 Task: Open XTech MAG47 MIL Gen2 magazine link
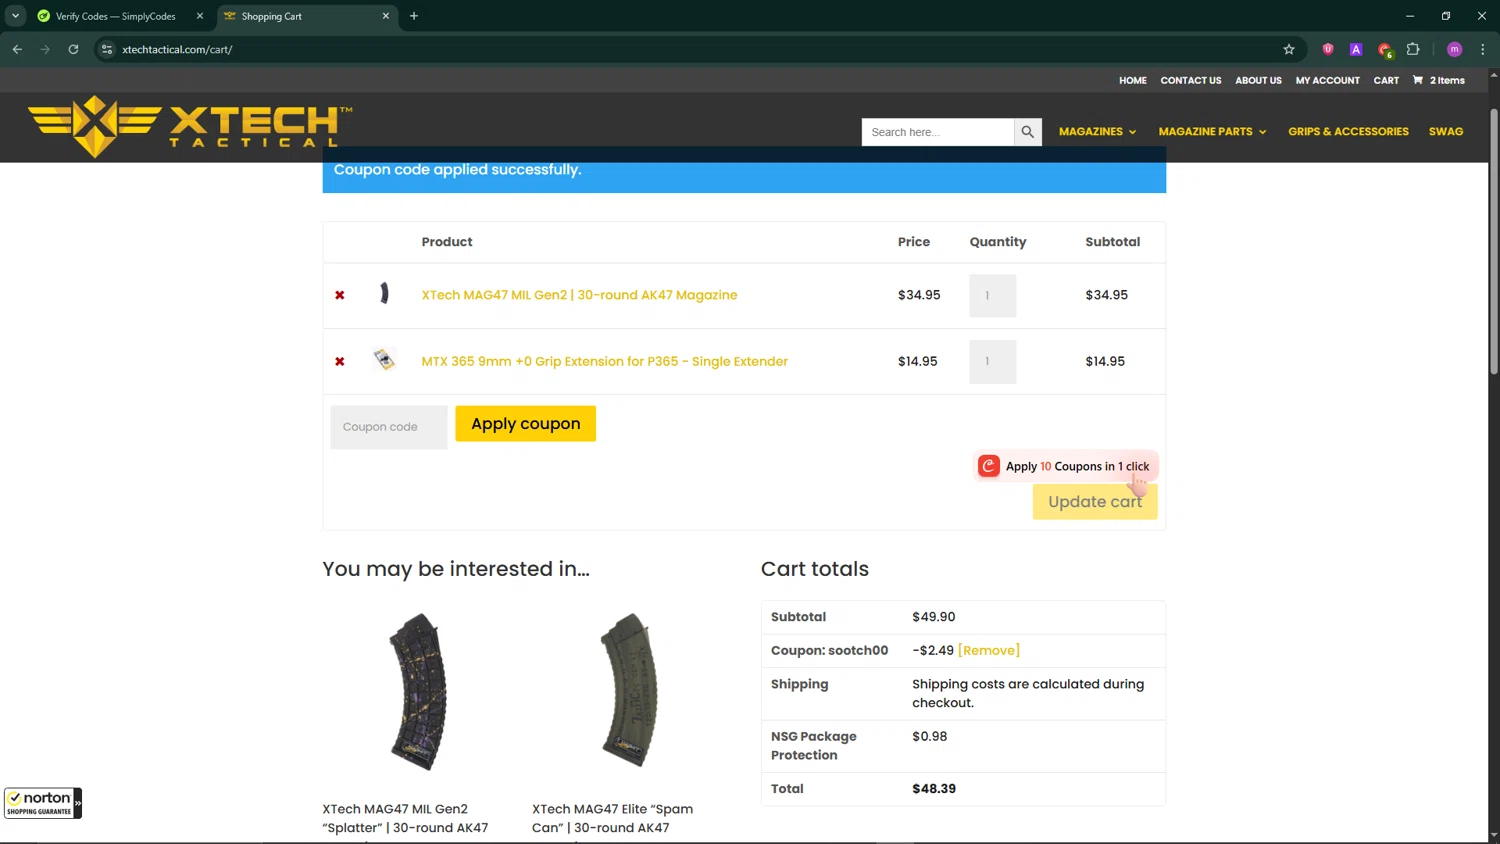tap(579, 295)
